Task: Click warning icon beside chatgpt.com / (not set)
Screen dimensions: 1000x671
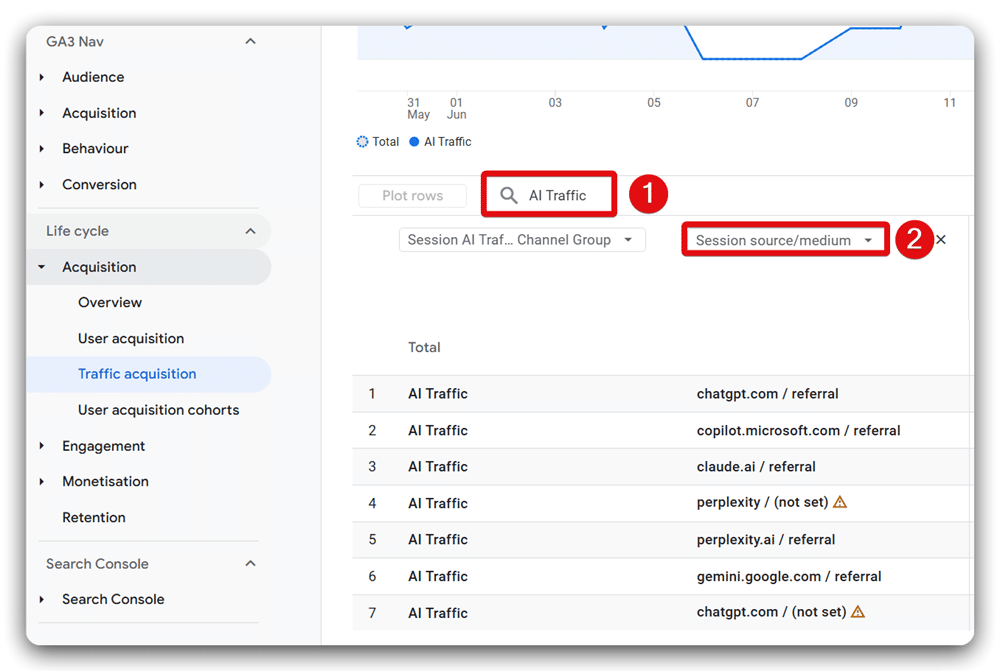Action: (x=857, y=612)
